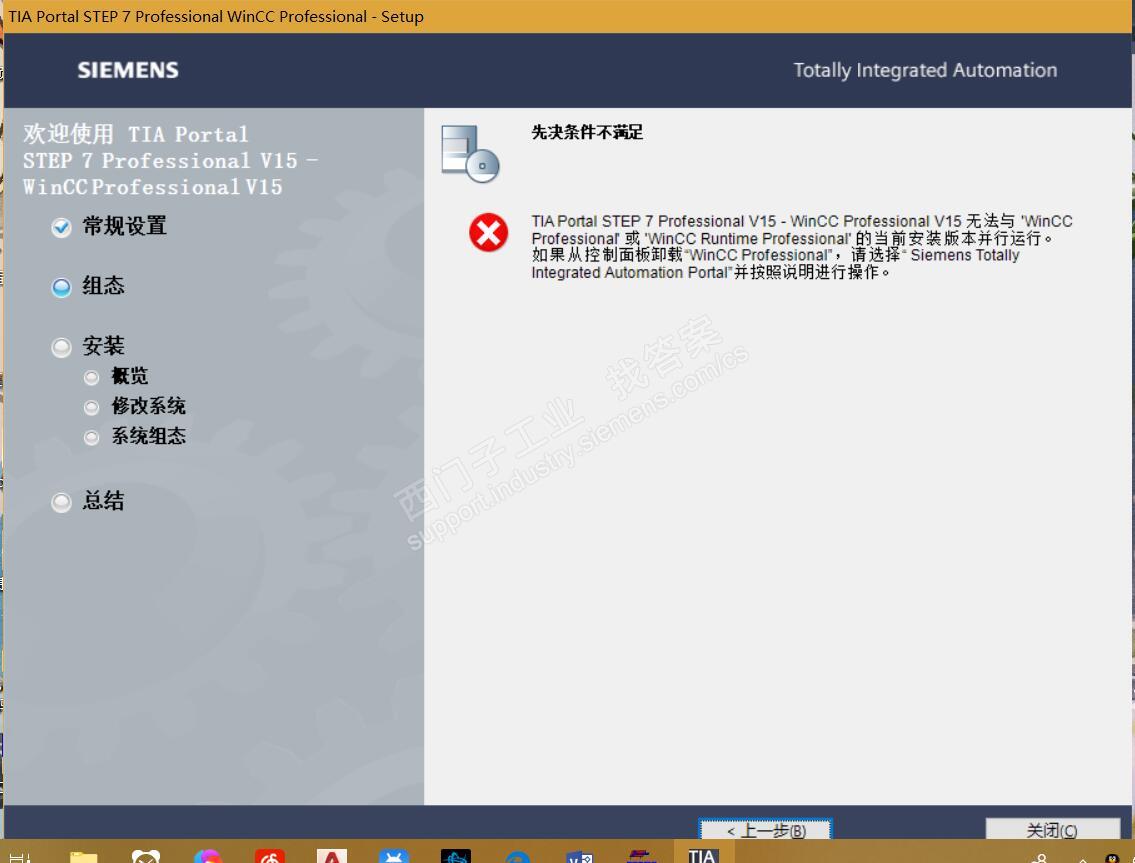Screen dimensions: 1135x863
Task: Click the setup window title bar text
Action: 216,16
